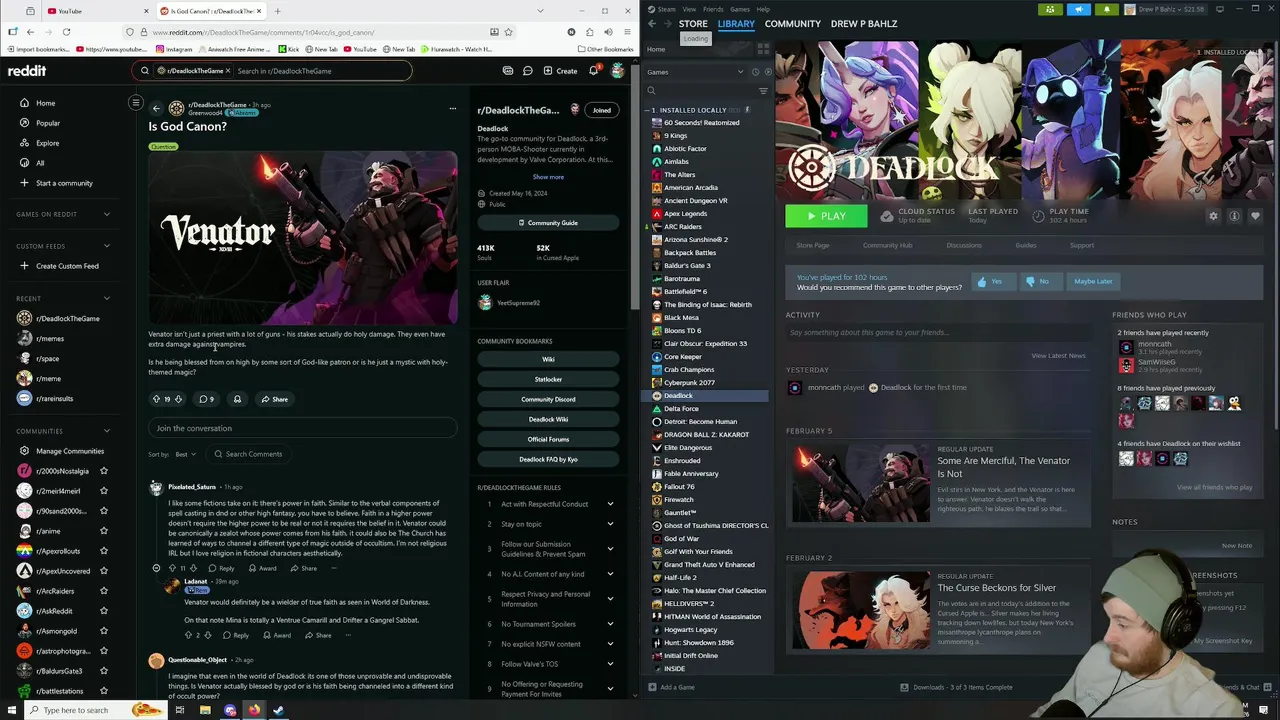Open Steam notifications bell
The width and height of the screenshot is (1280, 720).
coord(1106,9)
